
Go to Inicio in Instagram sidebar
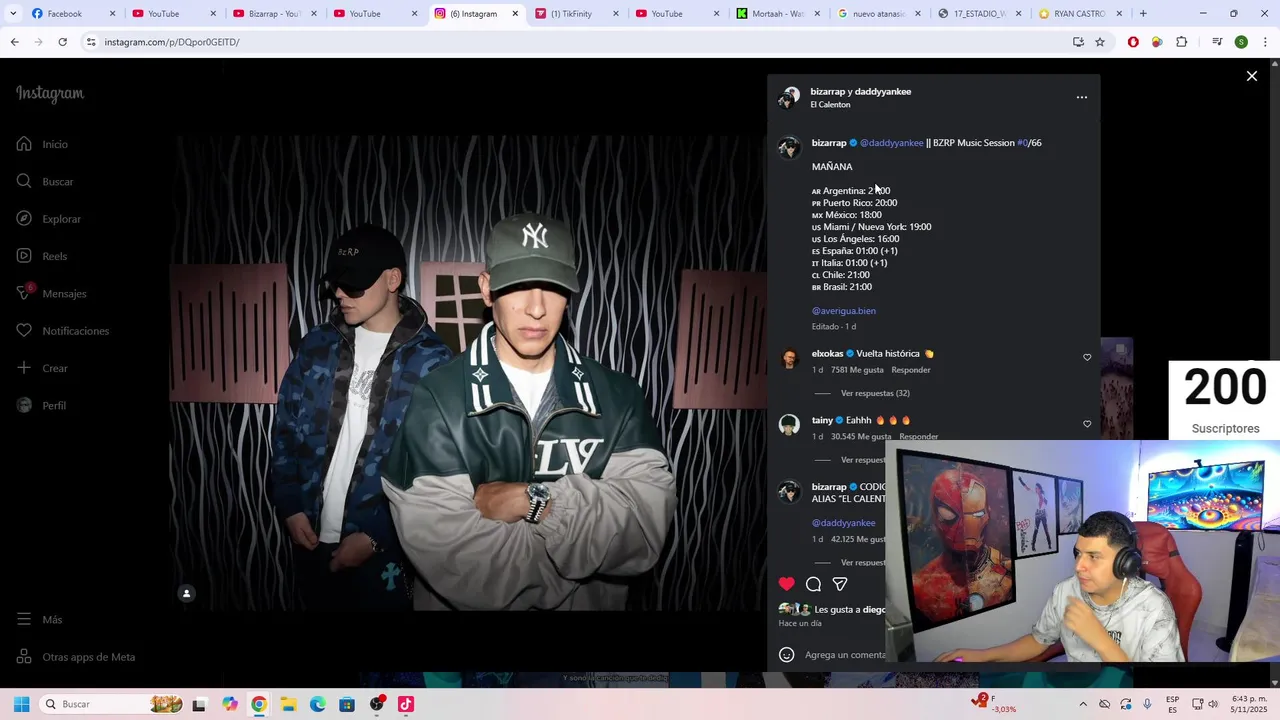(42, 144)
